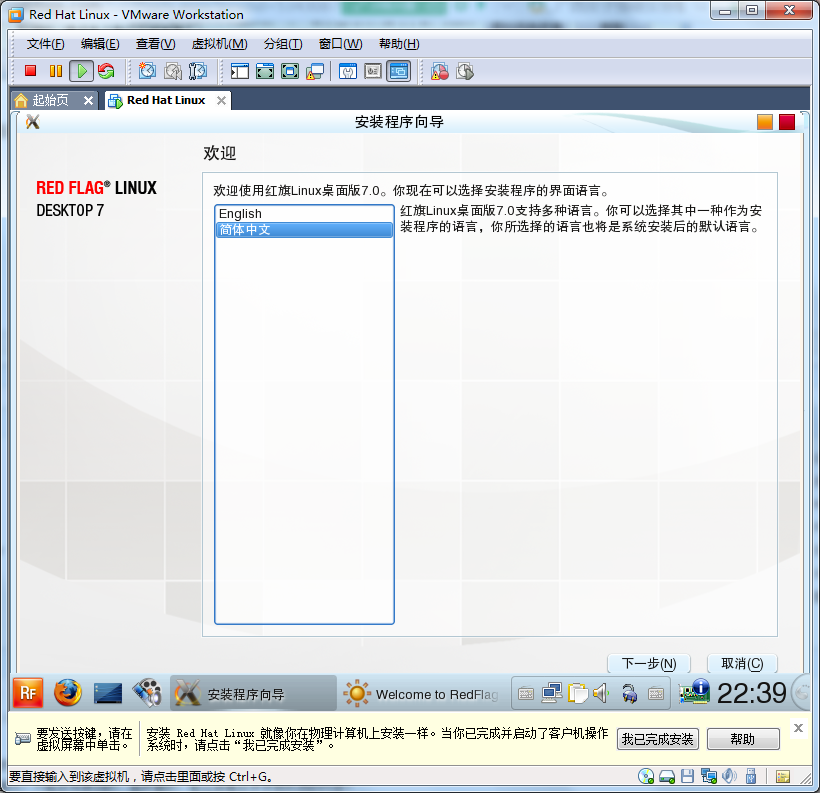Viewport: 820px width, 793px height.
Task: Click the 取消(C) cancel button
Action: (x=742, y=663)
